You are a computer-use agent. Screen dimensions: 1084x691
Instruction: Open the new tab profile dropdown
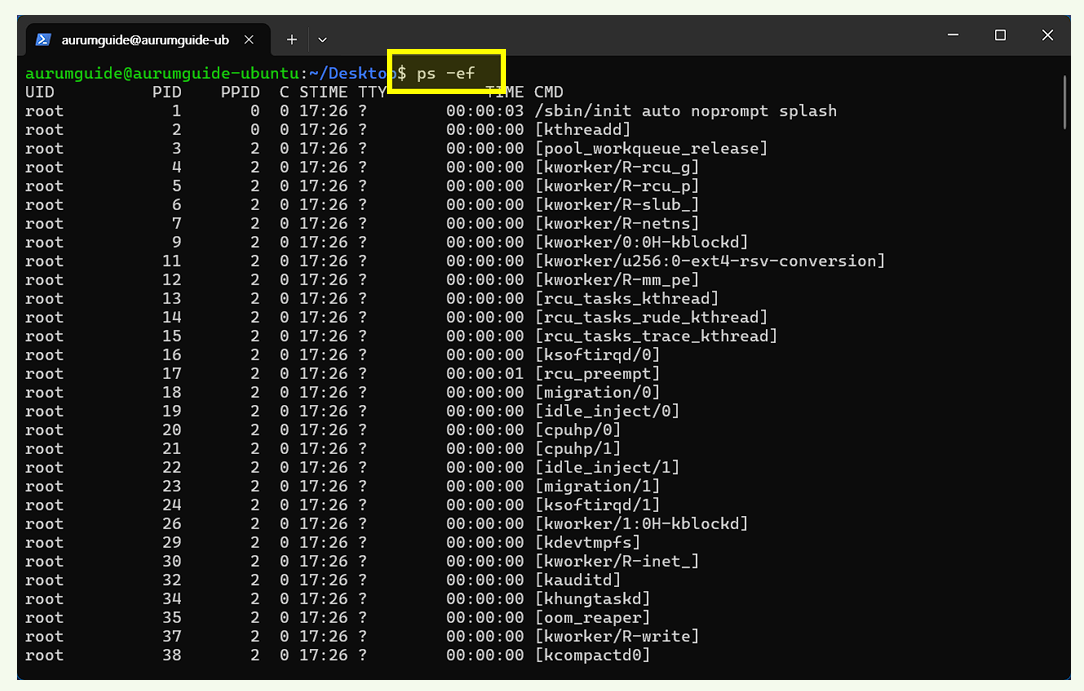coord(322,39)
